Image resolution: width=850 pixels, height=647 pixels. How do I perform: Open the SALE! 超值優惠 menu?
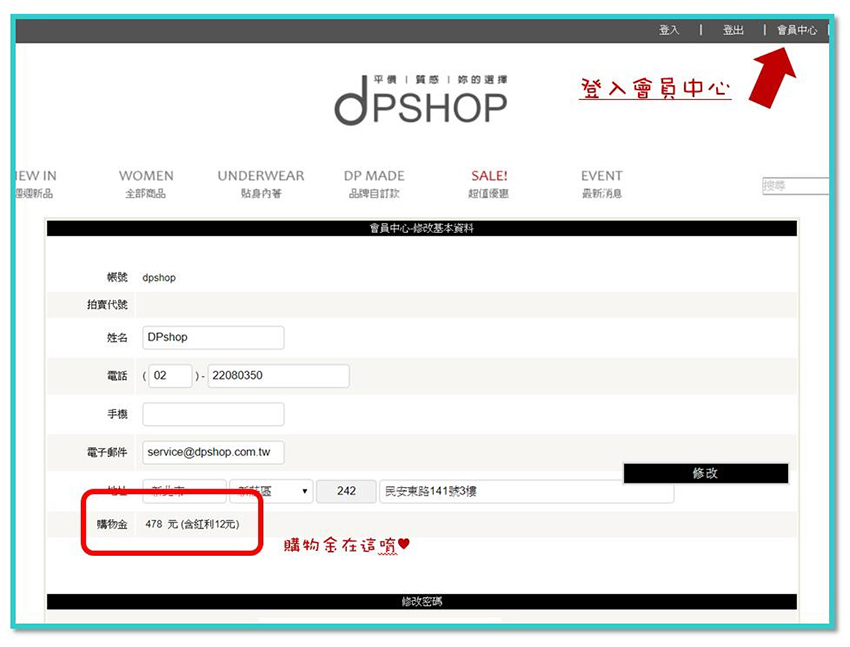(x=489, y=184)
